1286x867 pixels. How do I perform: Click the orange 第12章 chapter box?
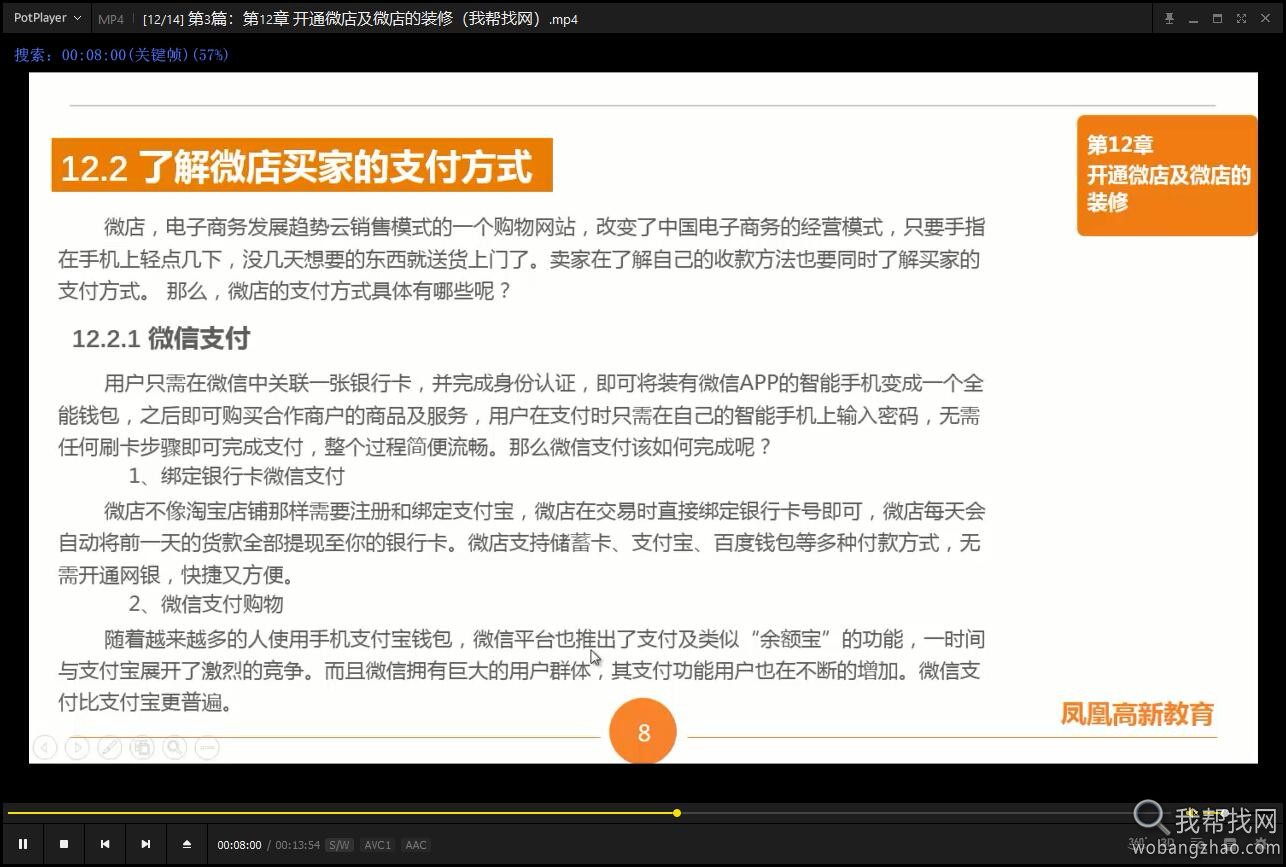coord(1166,175)
